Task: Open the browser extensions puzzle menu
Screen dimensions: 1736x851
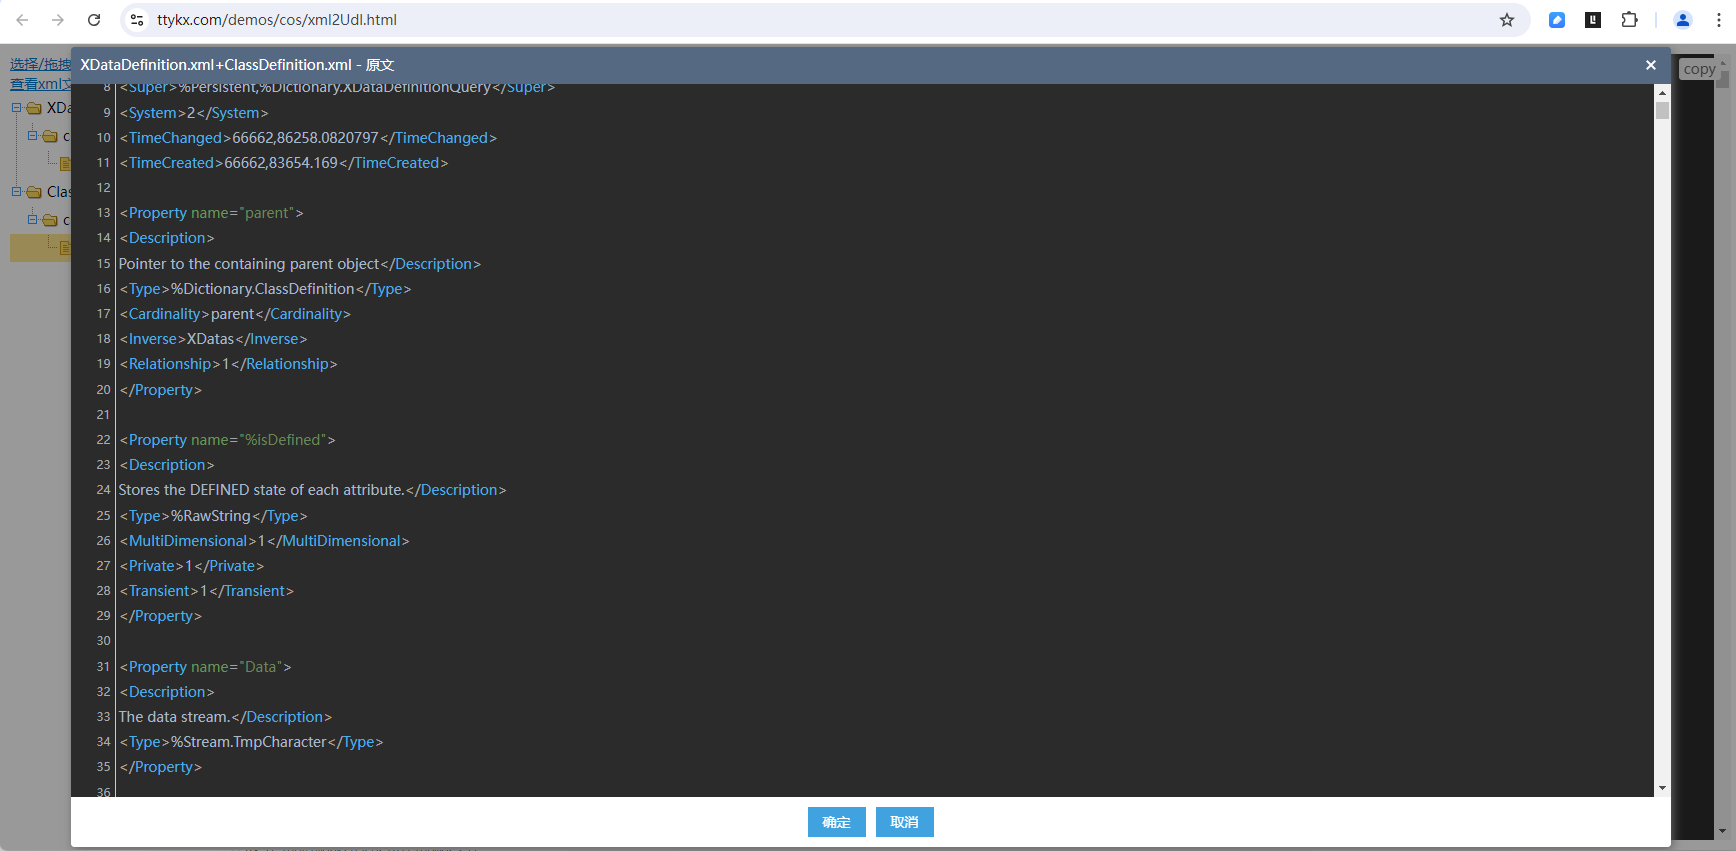Action: click(1629, 20)
